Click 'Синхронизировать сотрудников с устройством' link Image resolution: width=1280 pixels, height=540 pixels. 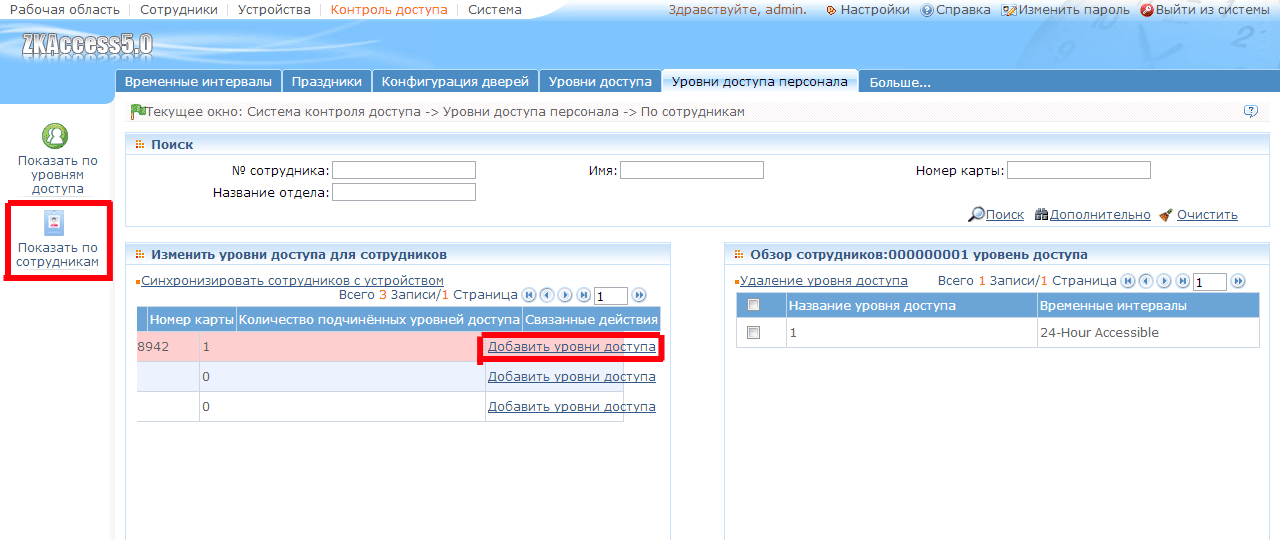pos(292,281)
